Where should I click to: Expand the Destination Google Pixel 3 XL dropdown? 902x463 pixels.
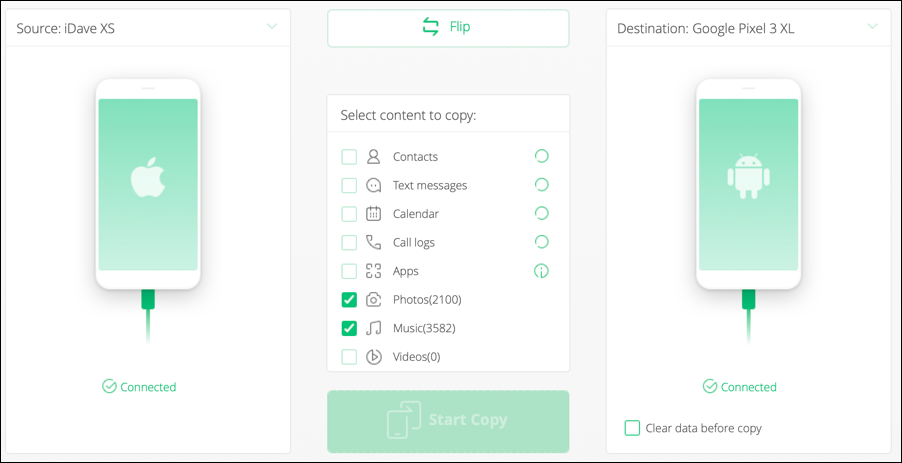coord(873,26)
